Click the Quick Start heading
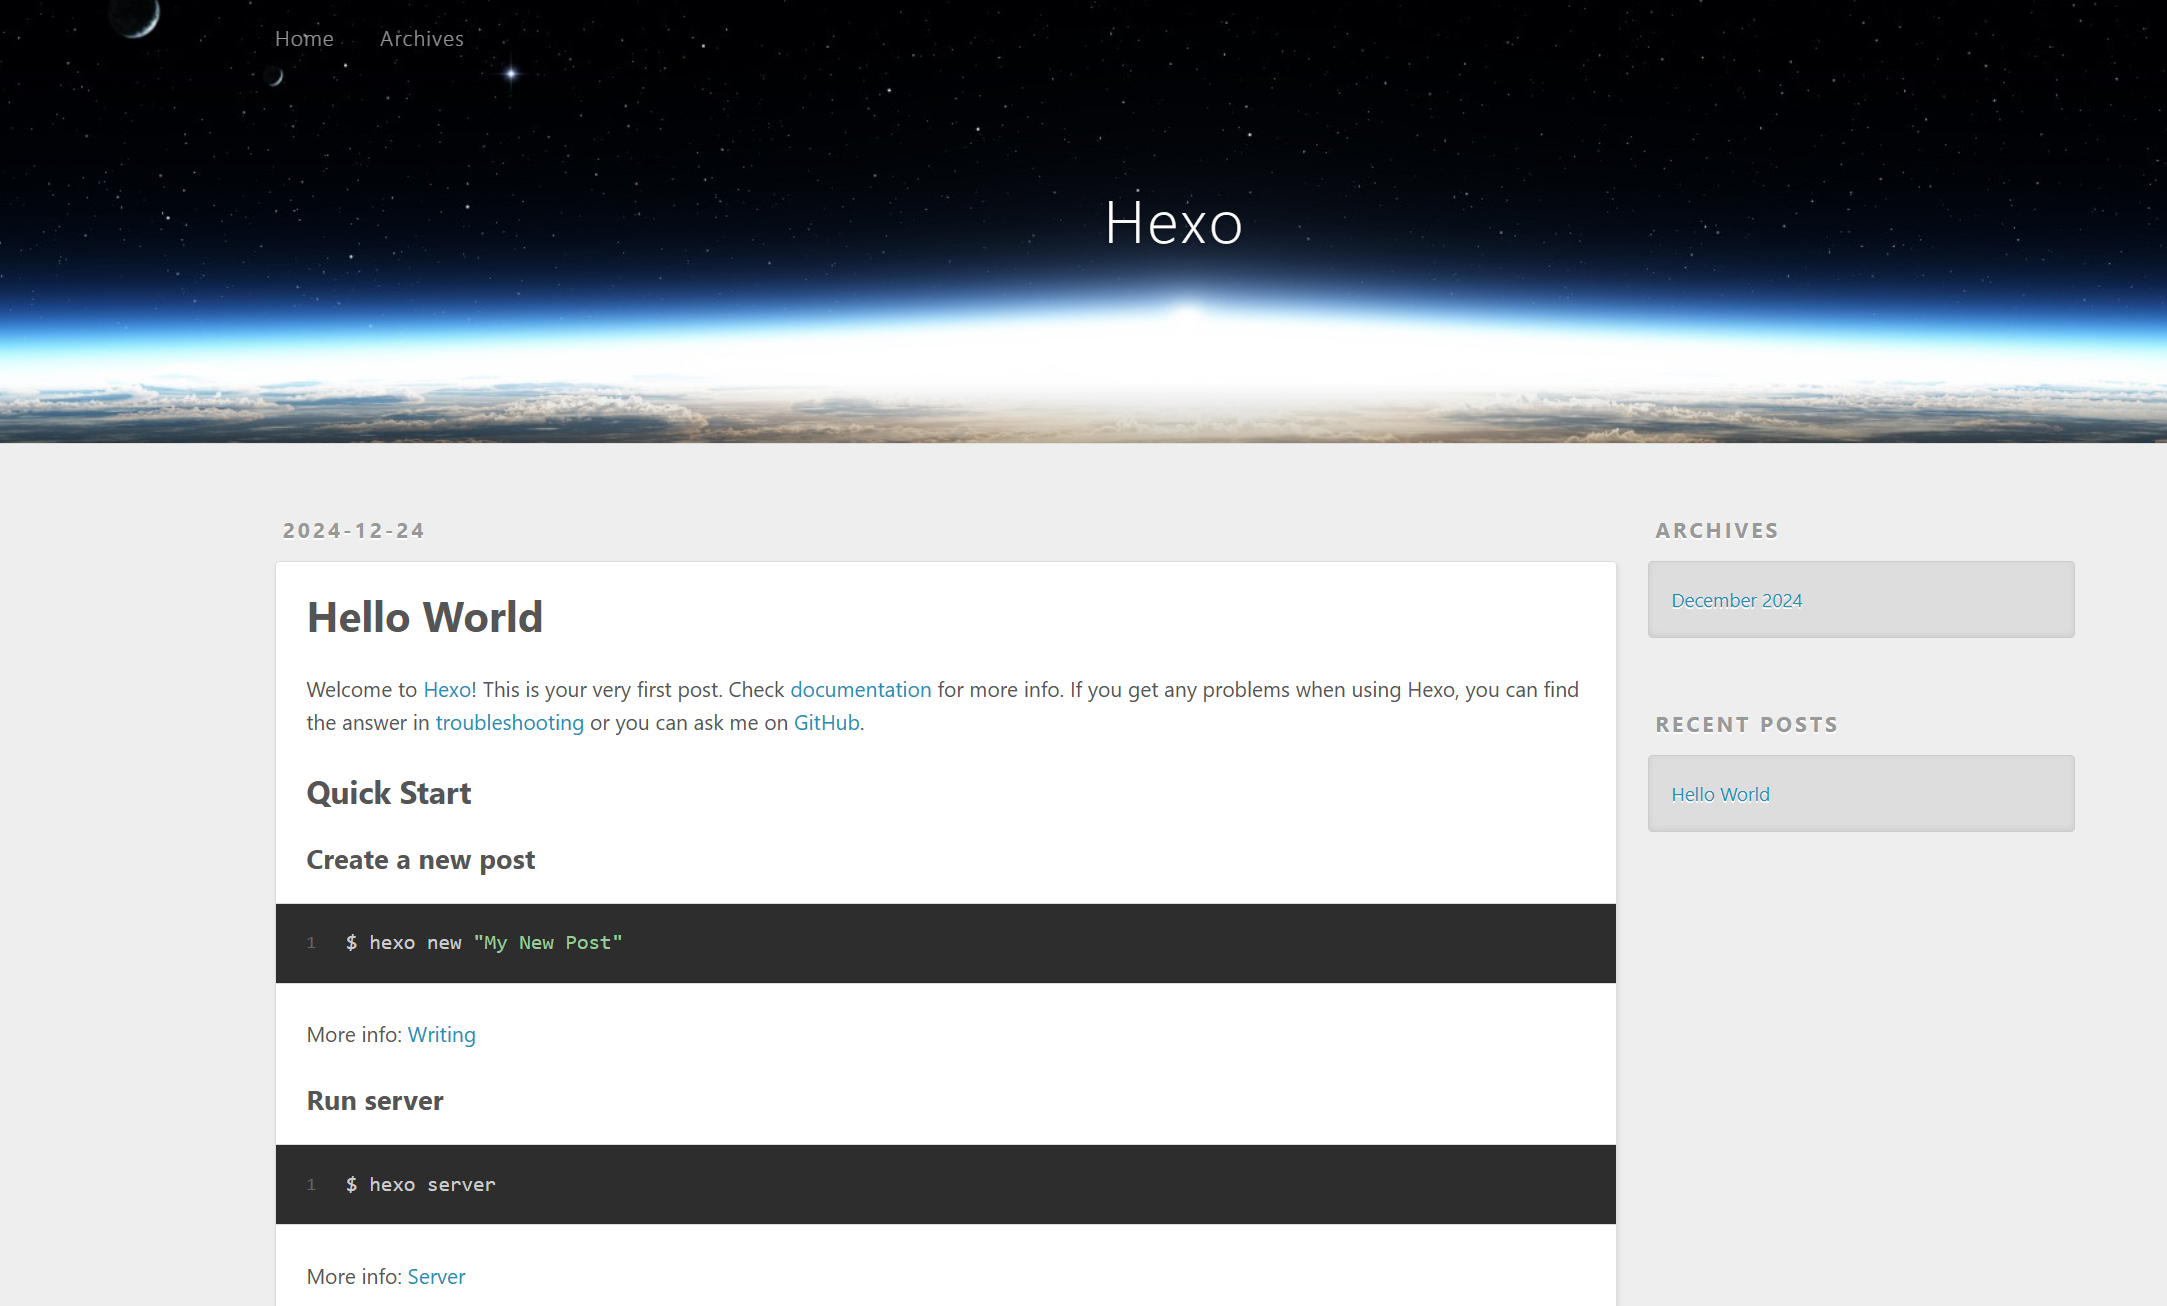2167x1306 pixels. coord(388,793)
